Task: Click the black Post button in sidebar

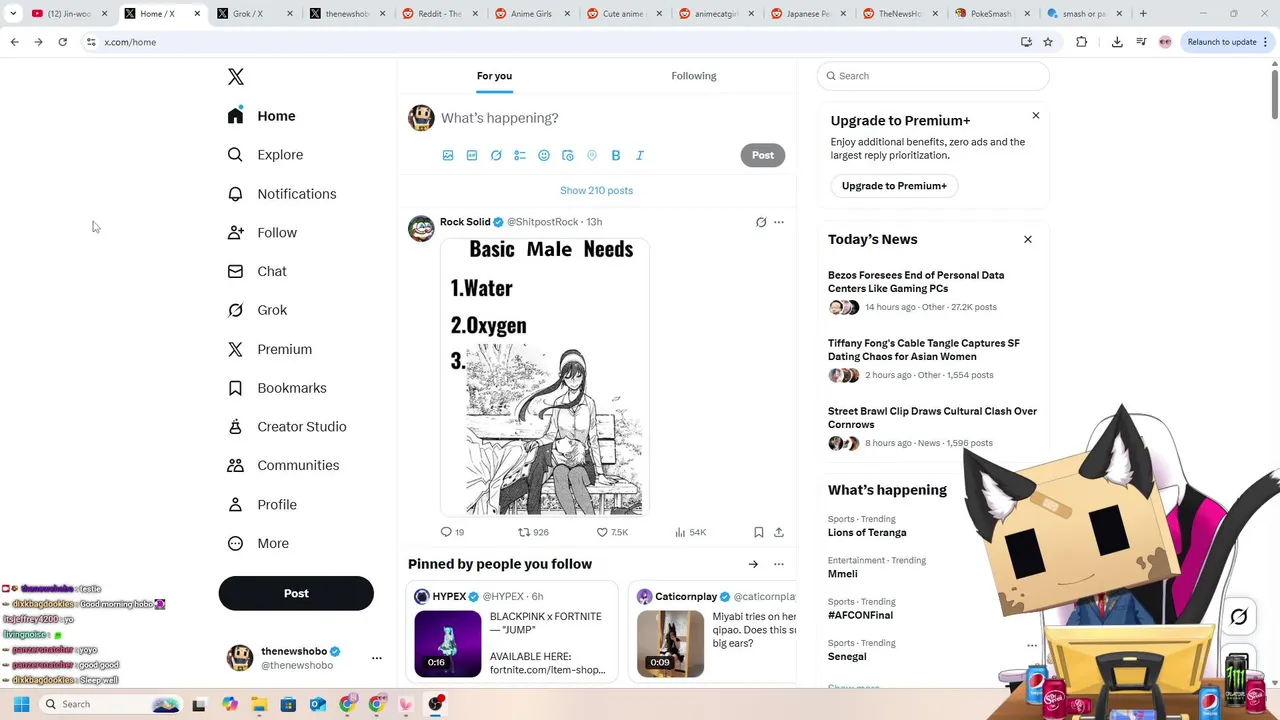Action: (x=296, y=593)
